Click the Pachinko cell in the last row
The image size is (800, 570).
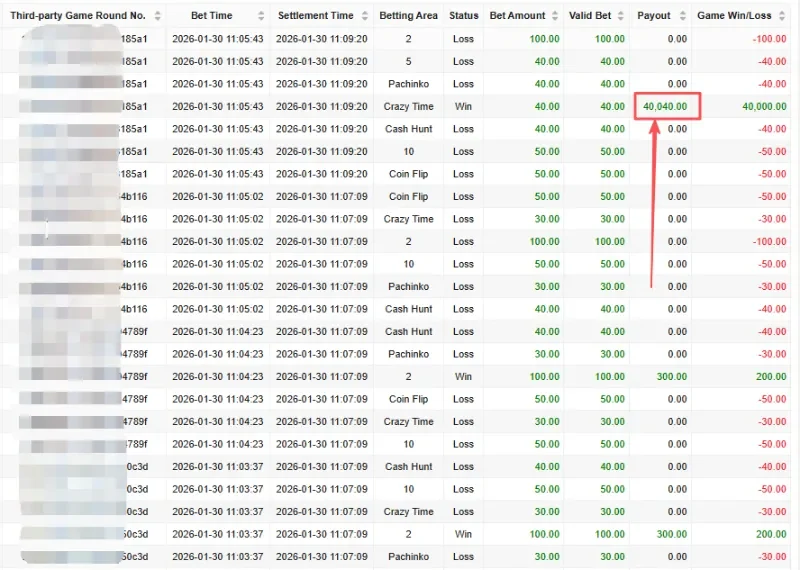tap(408, 557)
